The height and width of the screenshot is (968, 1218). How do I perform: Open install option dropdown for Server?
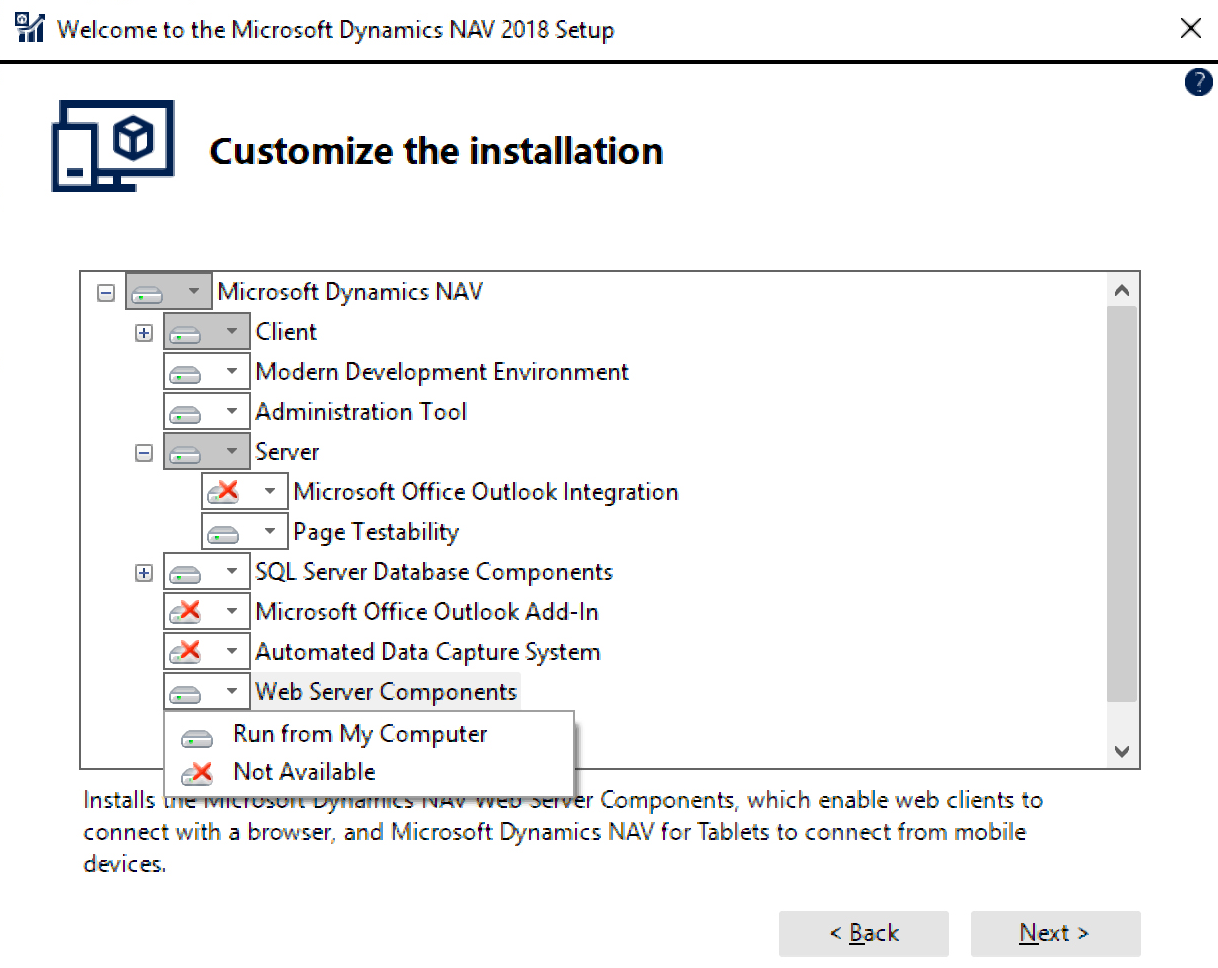tap(232, 452)
